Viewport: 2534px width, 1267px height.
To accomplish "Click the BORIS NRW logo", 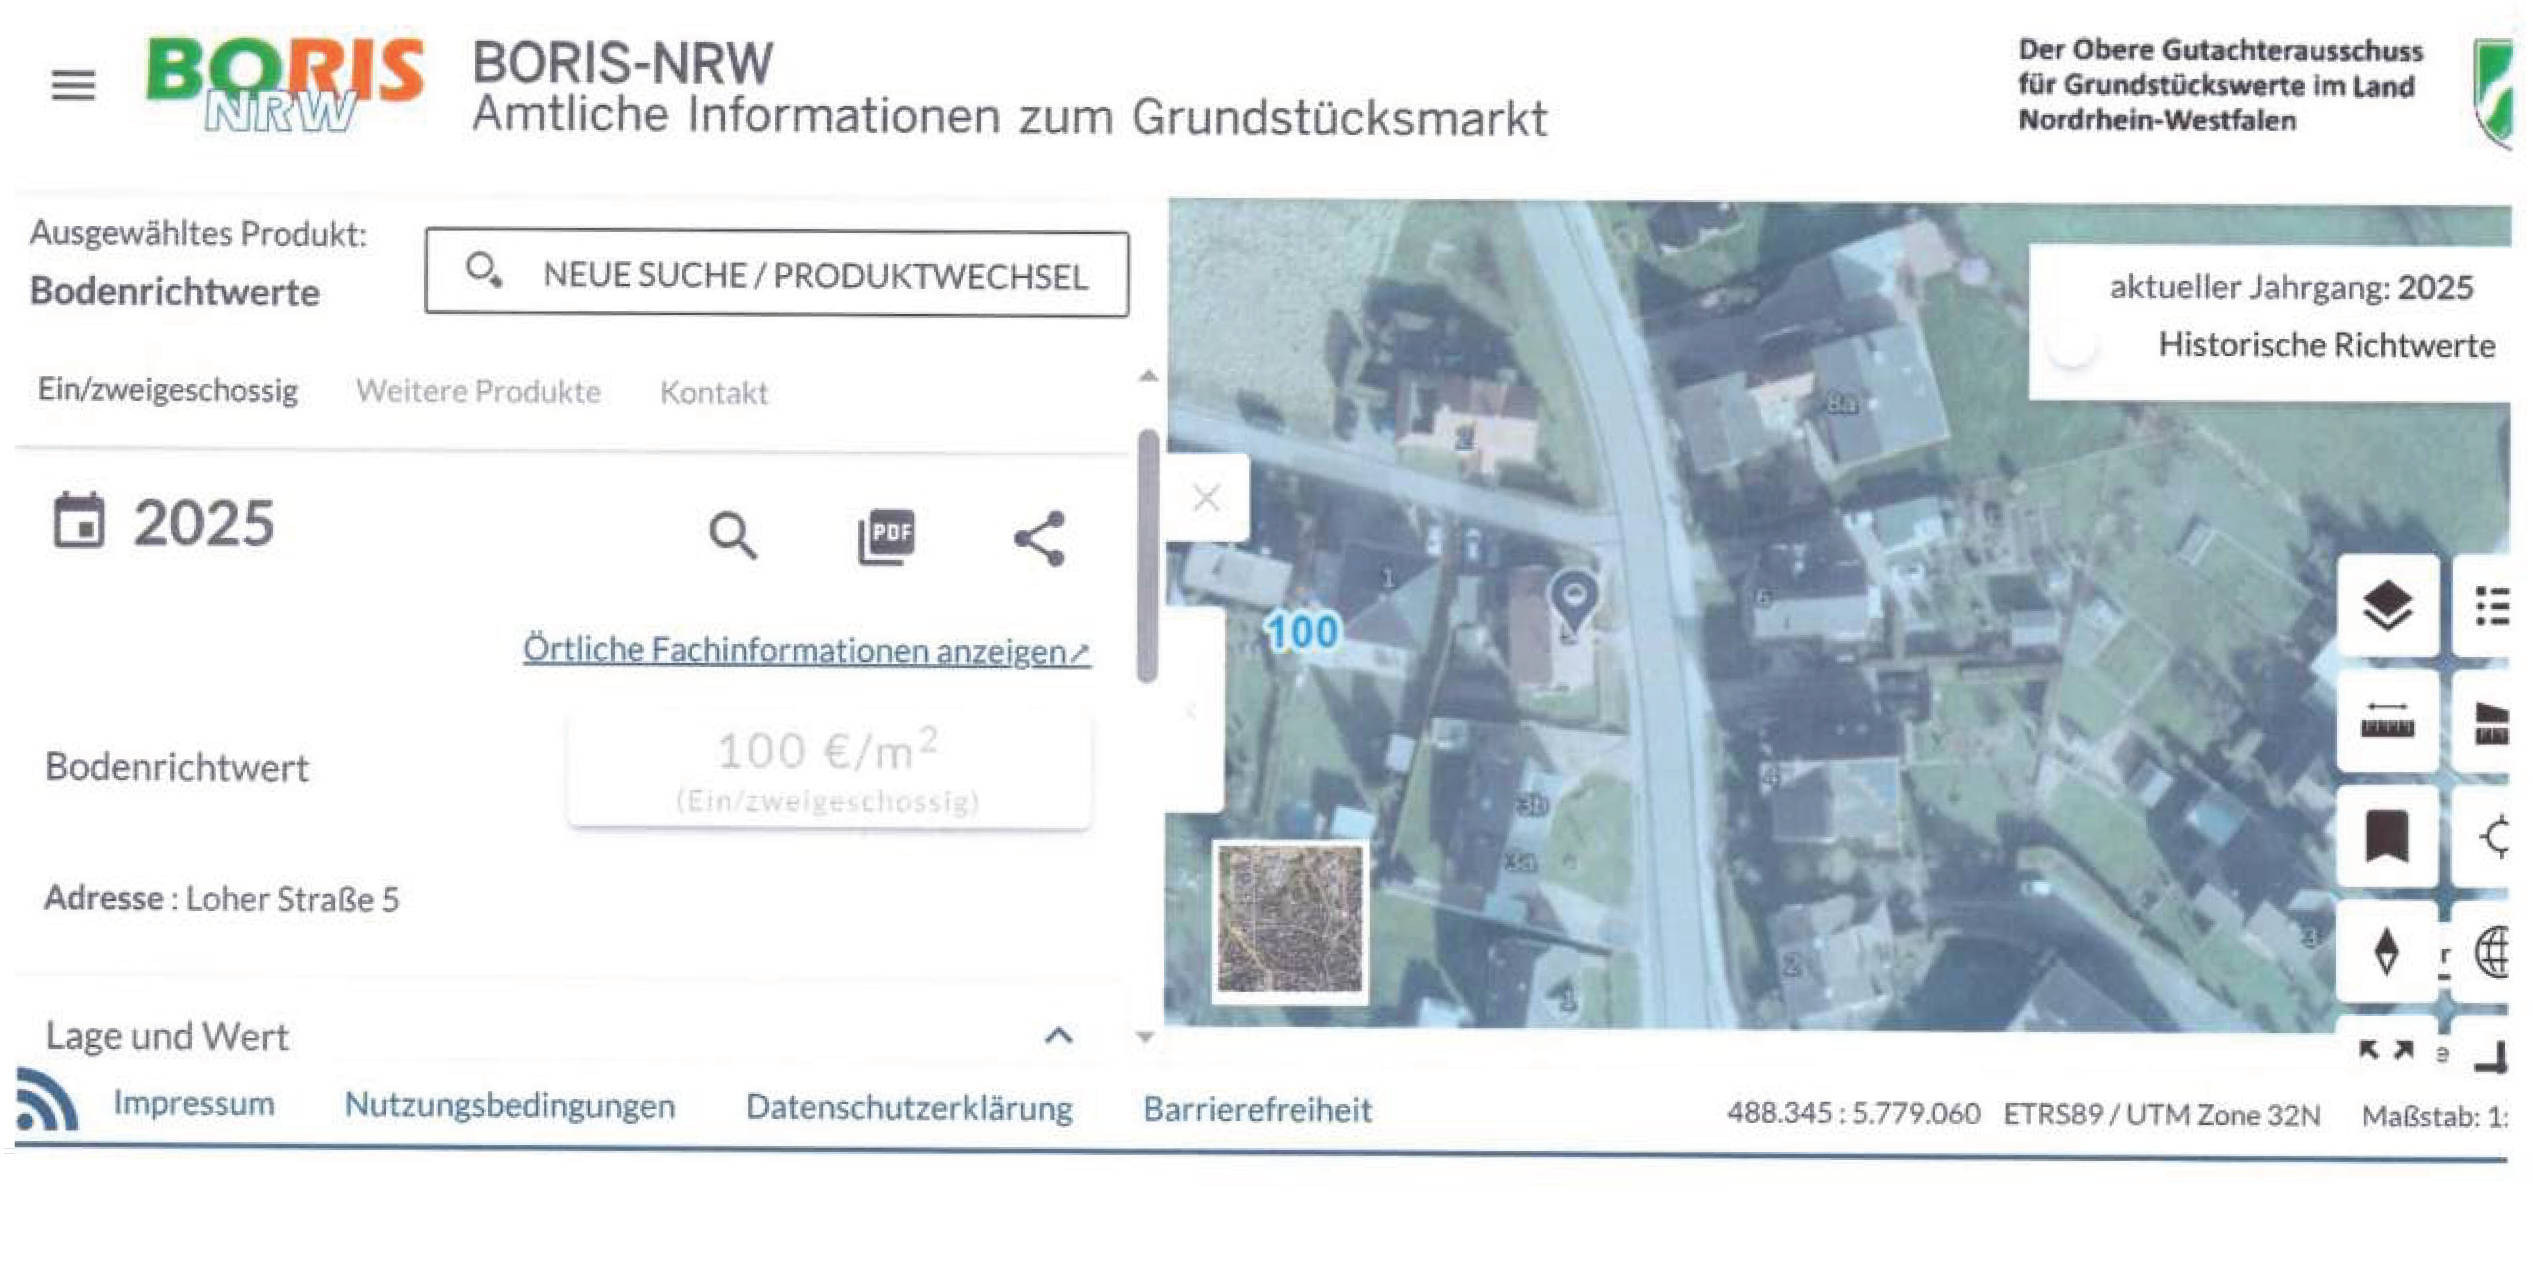I will 285,85.
